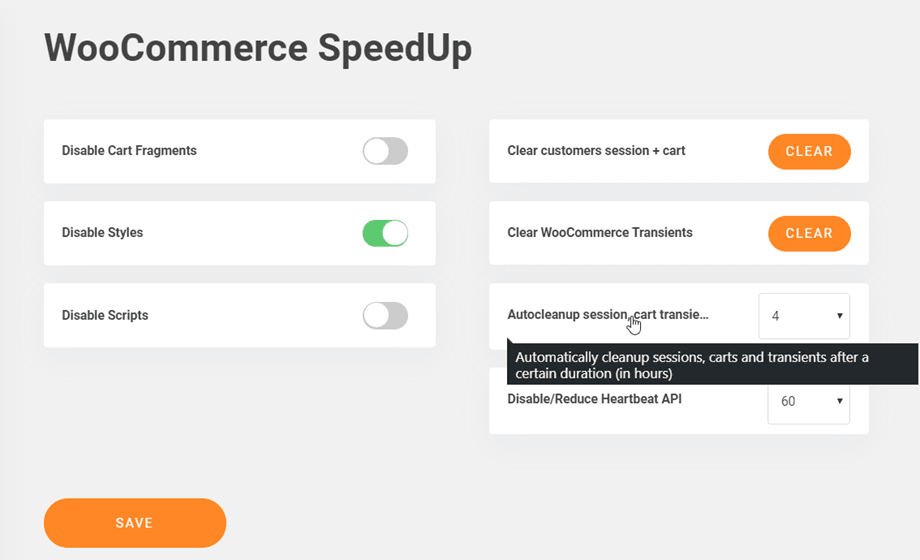Toggle the Disable Scripts switch
This screenshot has width=920, height=560.
385,315
